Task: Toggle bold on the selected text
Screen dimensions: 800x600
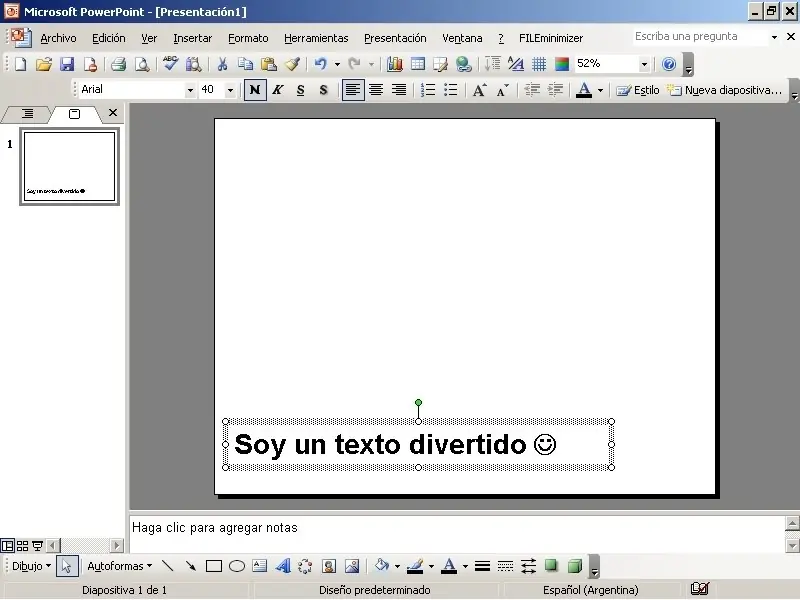Action: coord(254,90)
